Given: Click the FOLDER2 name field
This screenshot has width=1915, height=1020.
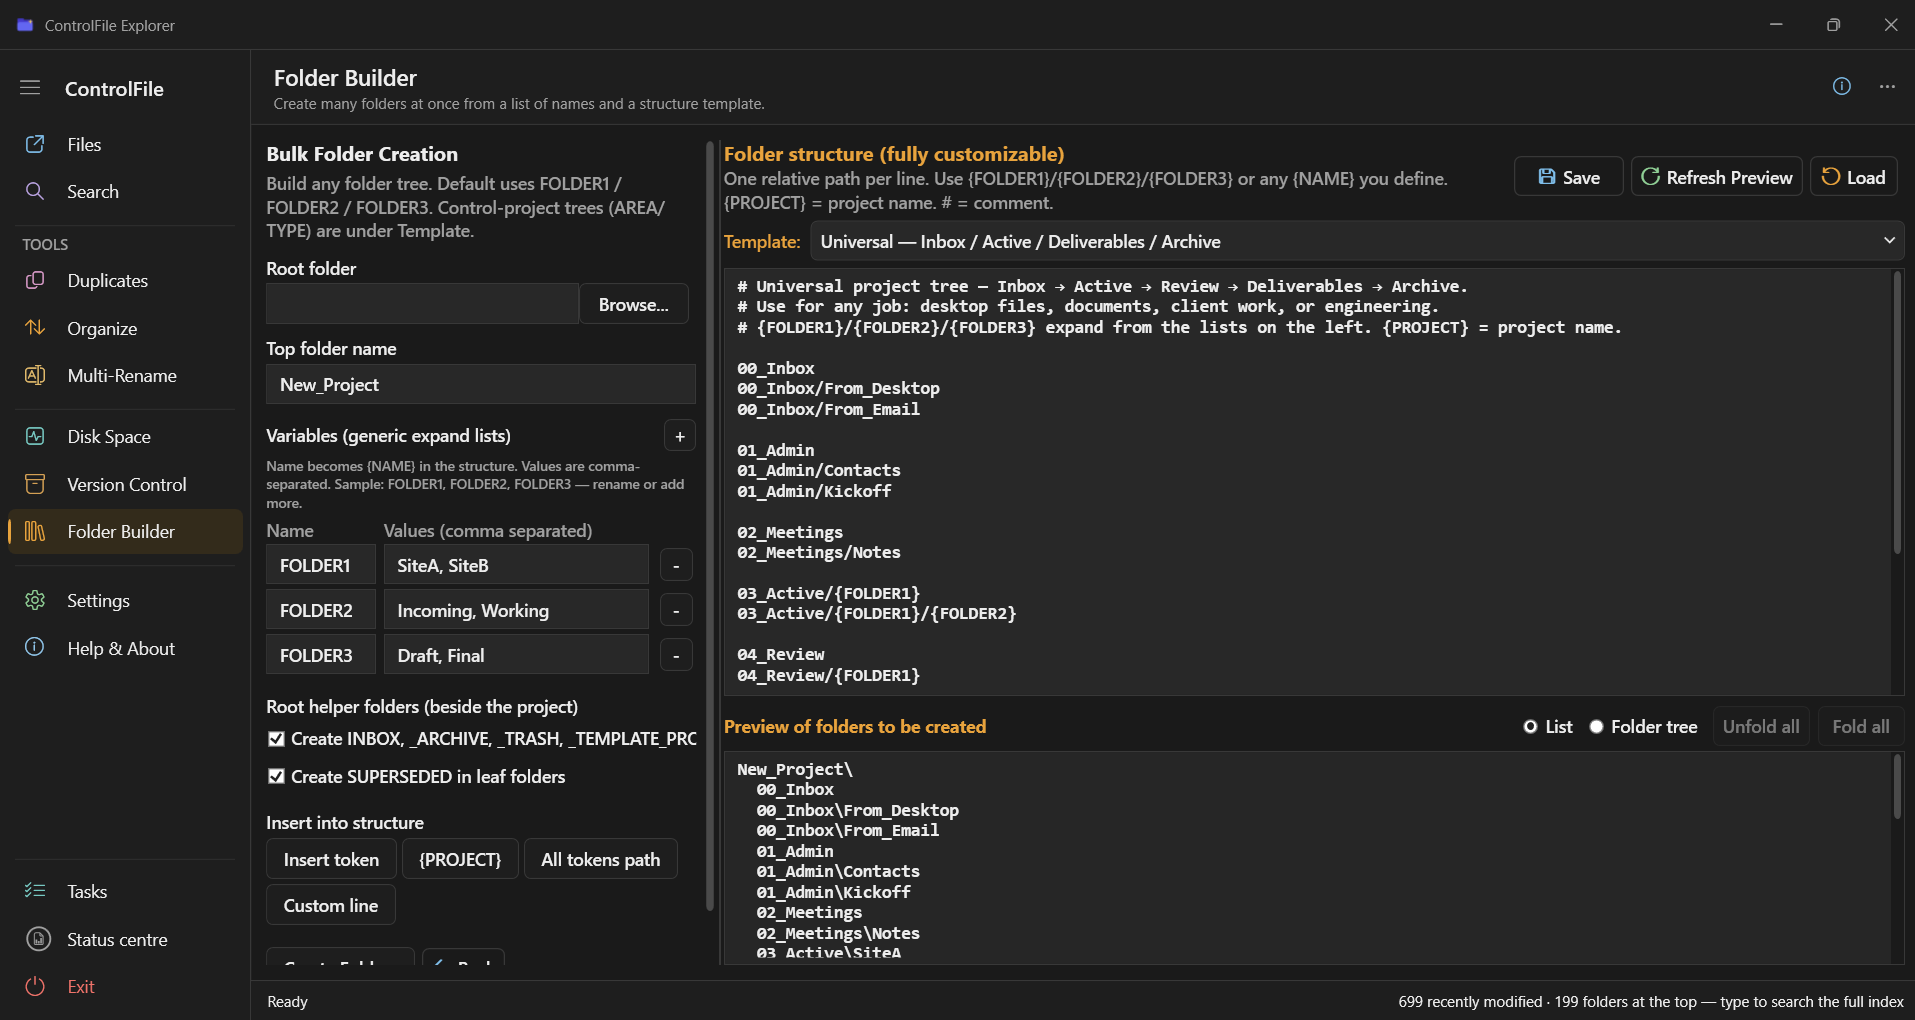Looking at the screenshot, I should pos(321,610).
